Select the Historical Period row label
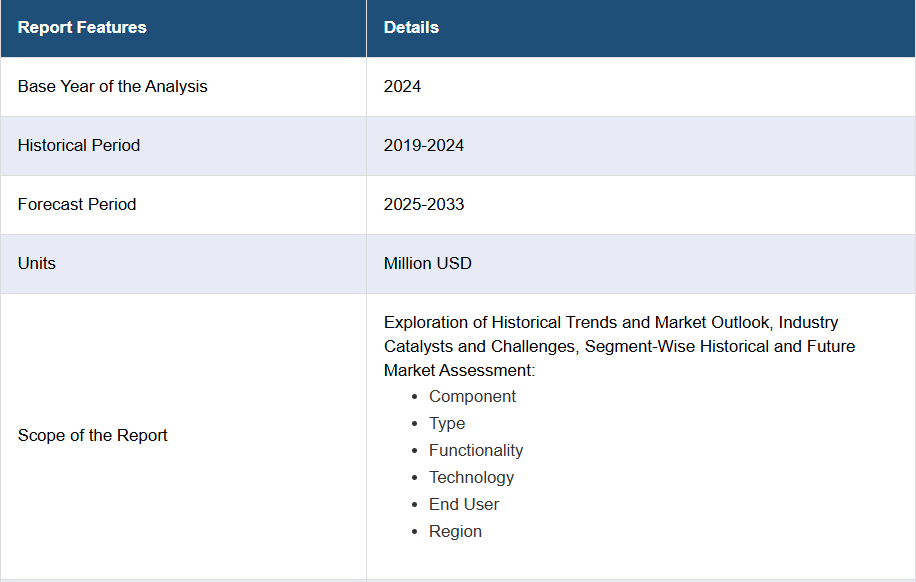The width and height of the screenshot is (916, 582). tap(79, 146)
